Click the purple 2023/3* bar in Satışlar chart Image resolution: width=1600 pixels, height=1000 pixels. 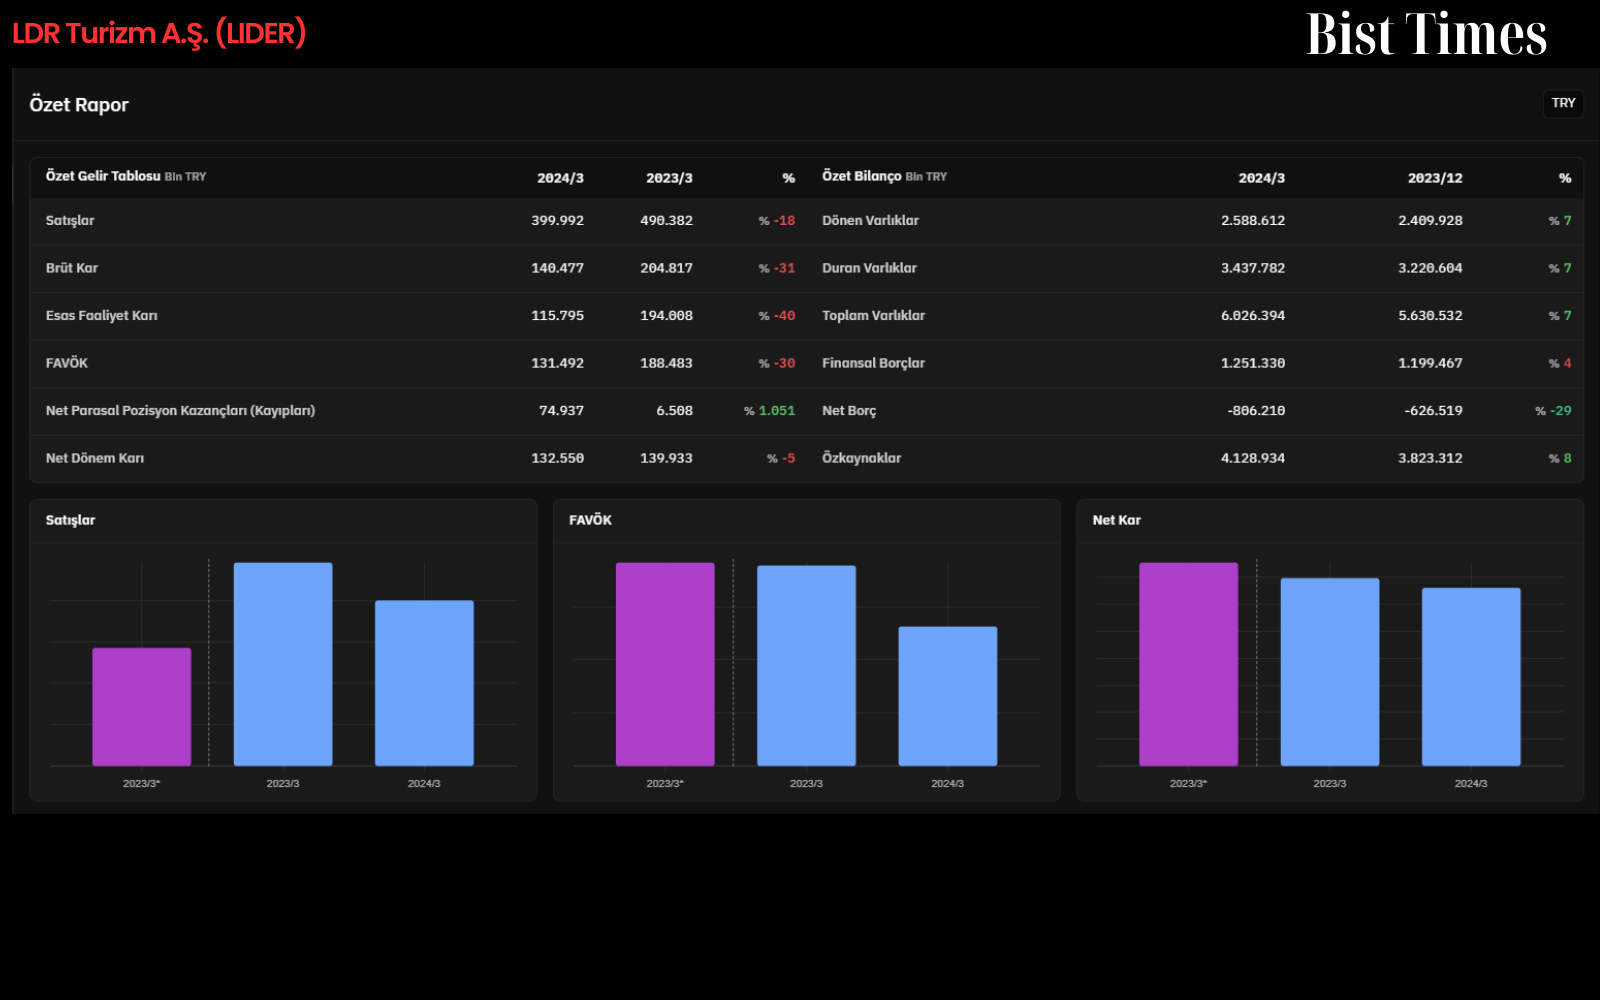pos(142,707)
